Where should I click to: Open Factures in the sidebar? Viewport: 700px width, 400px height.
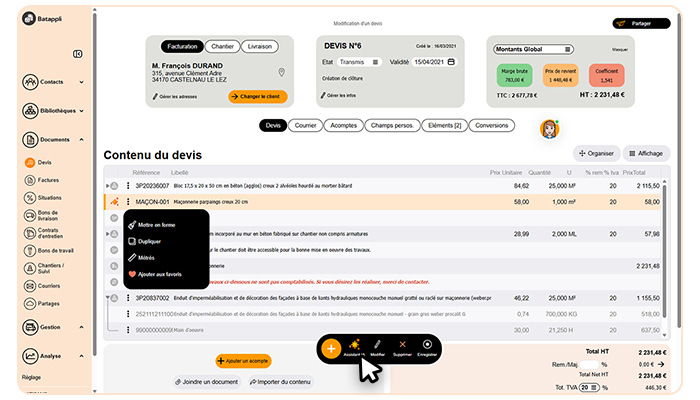(42, 180)
